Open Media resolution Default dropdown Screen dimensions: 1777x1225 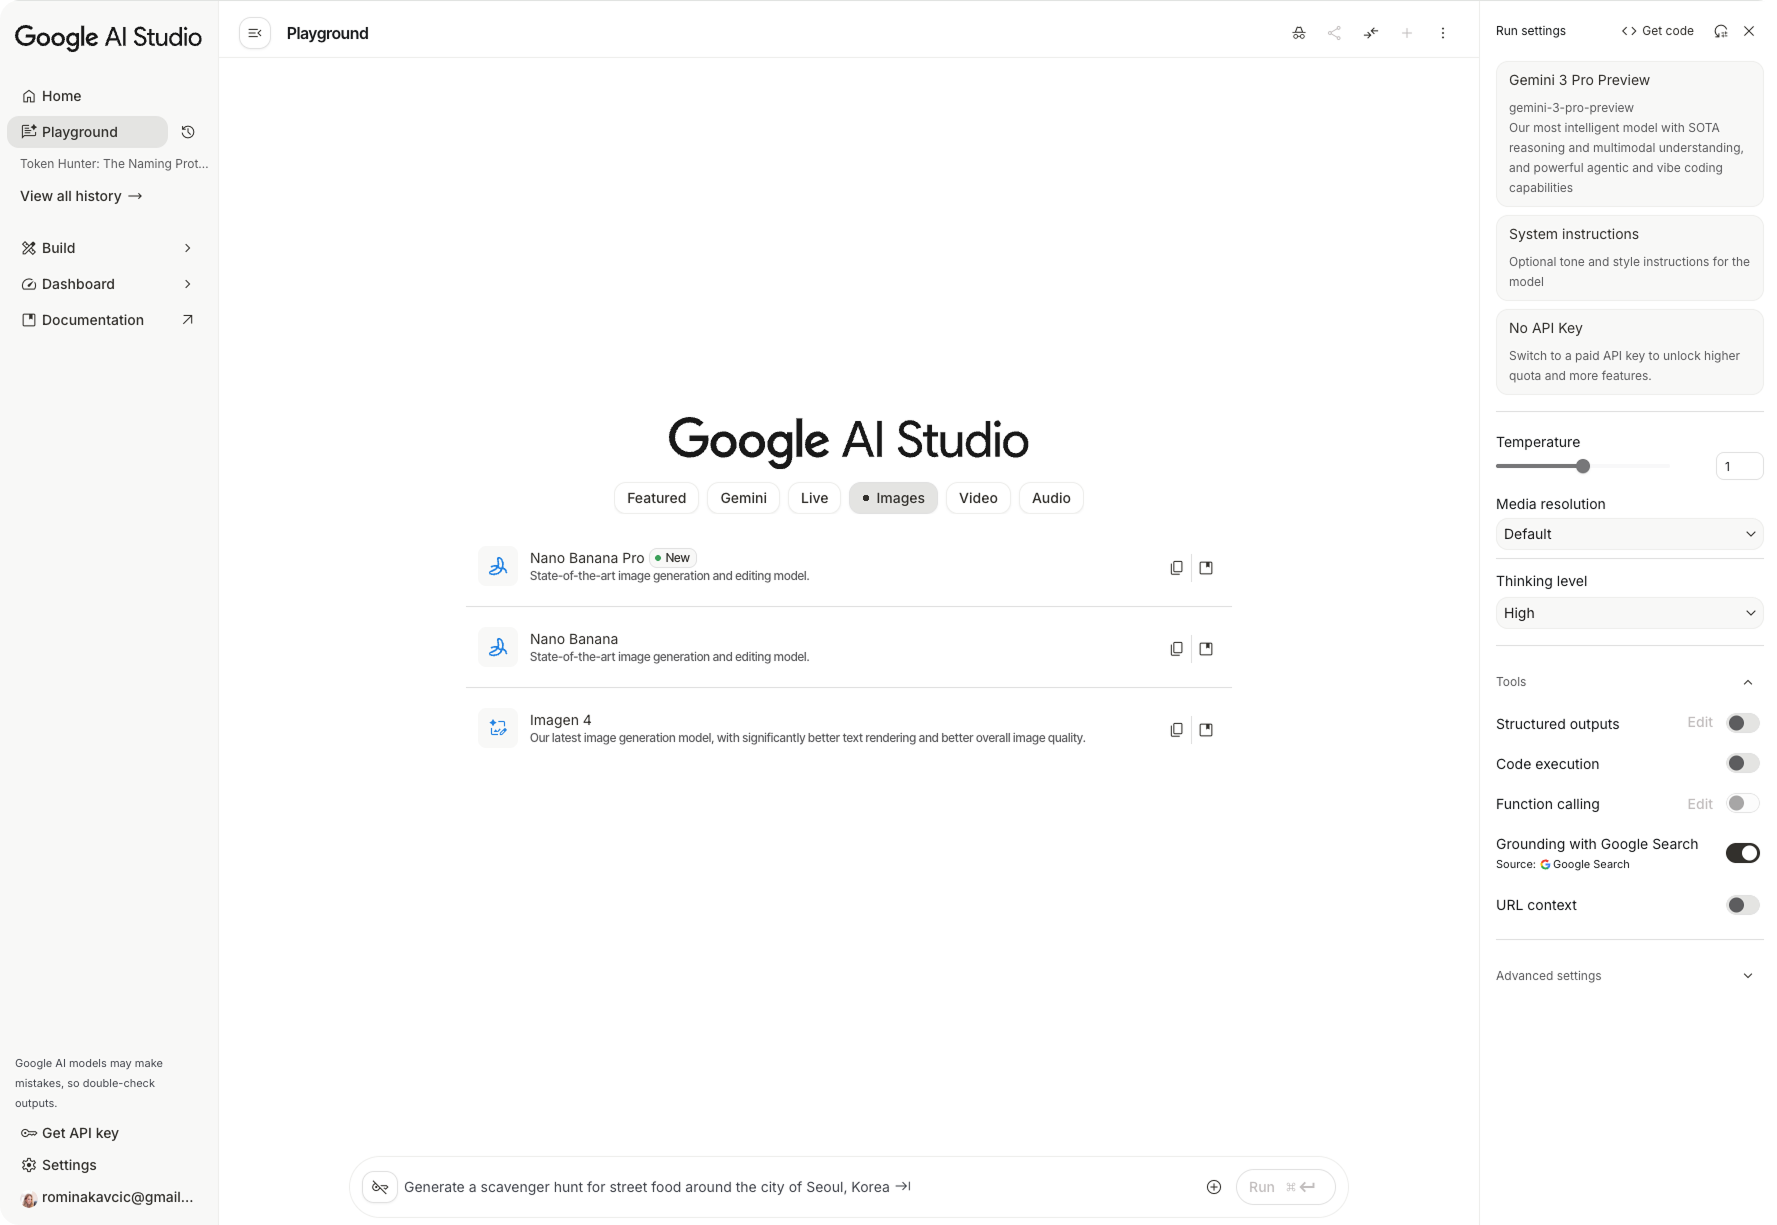point(1629,534)
